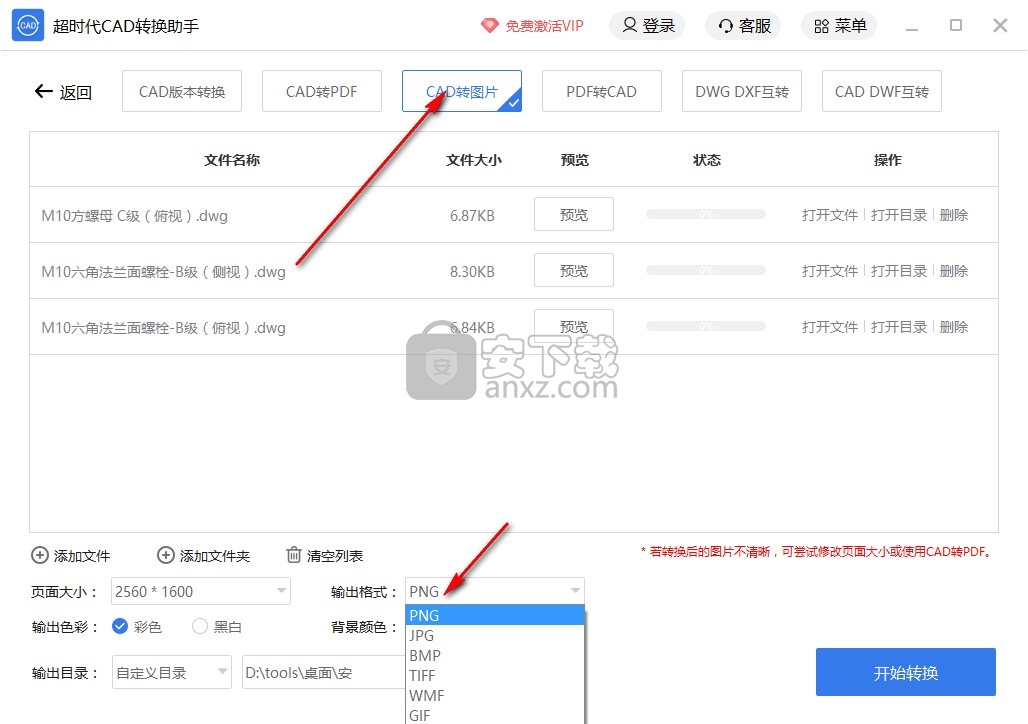Click 打开目录 for 六角法兰面螺栓 俯视 row

coord(899,327)
